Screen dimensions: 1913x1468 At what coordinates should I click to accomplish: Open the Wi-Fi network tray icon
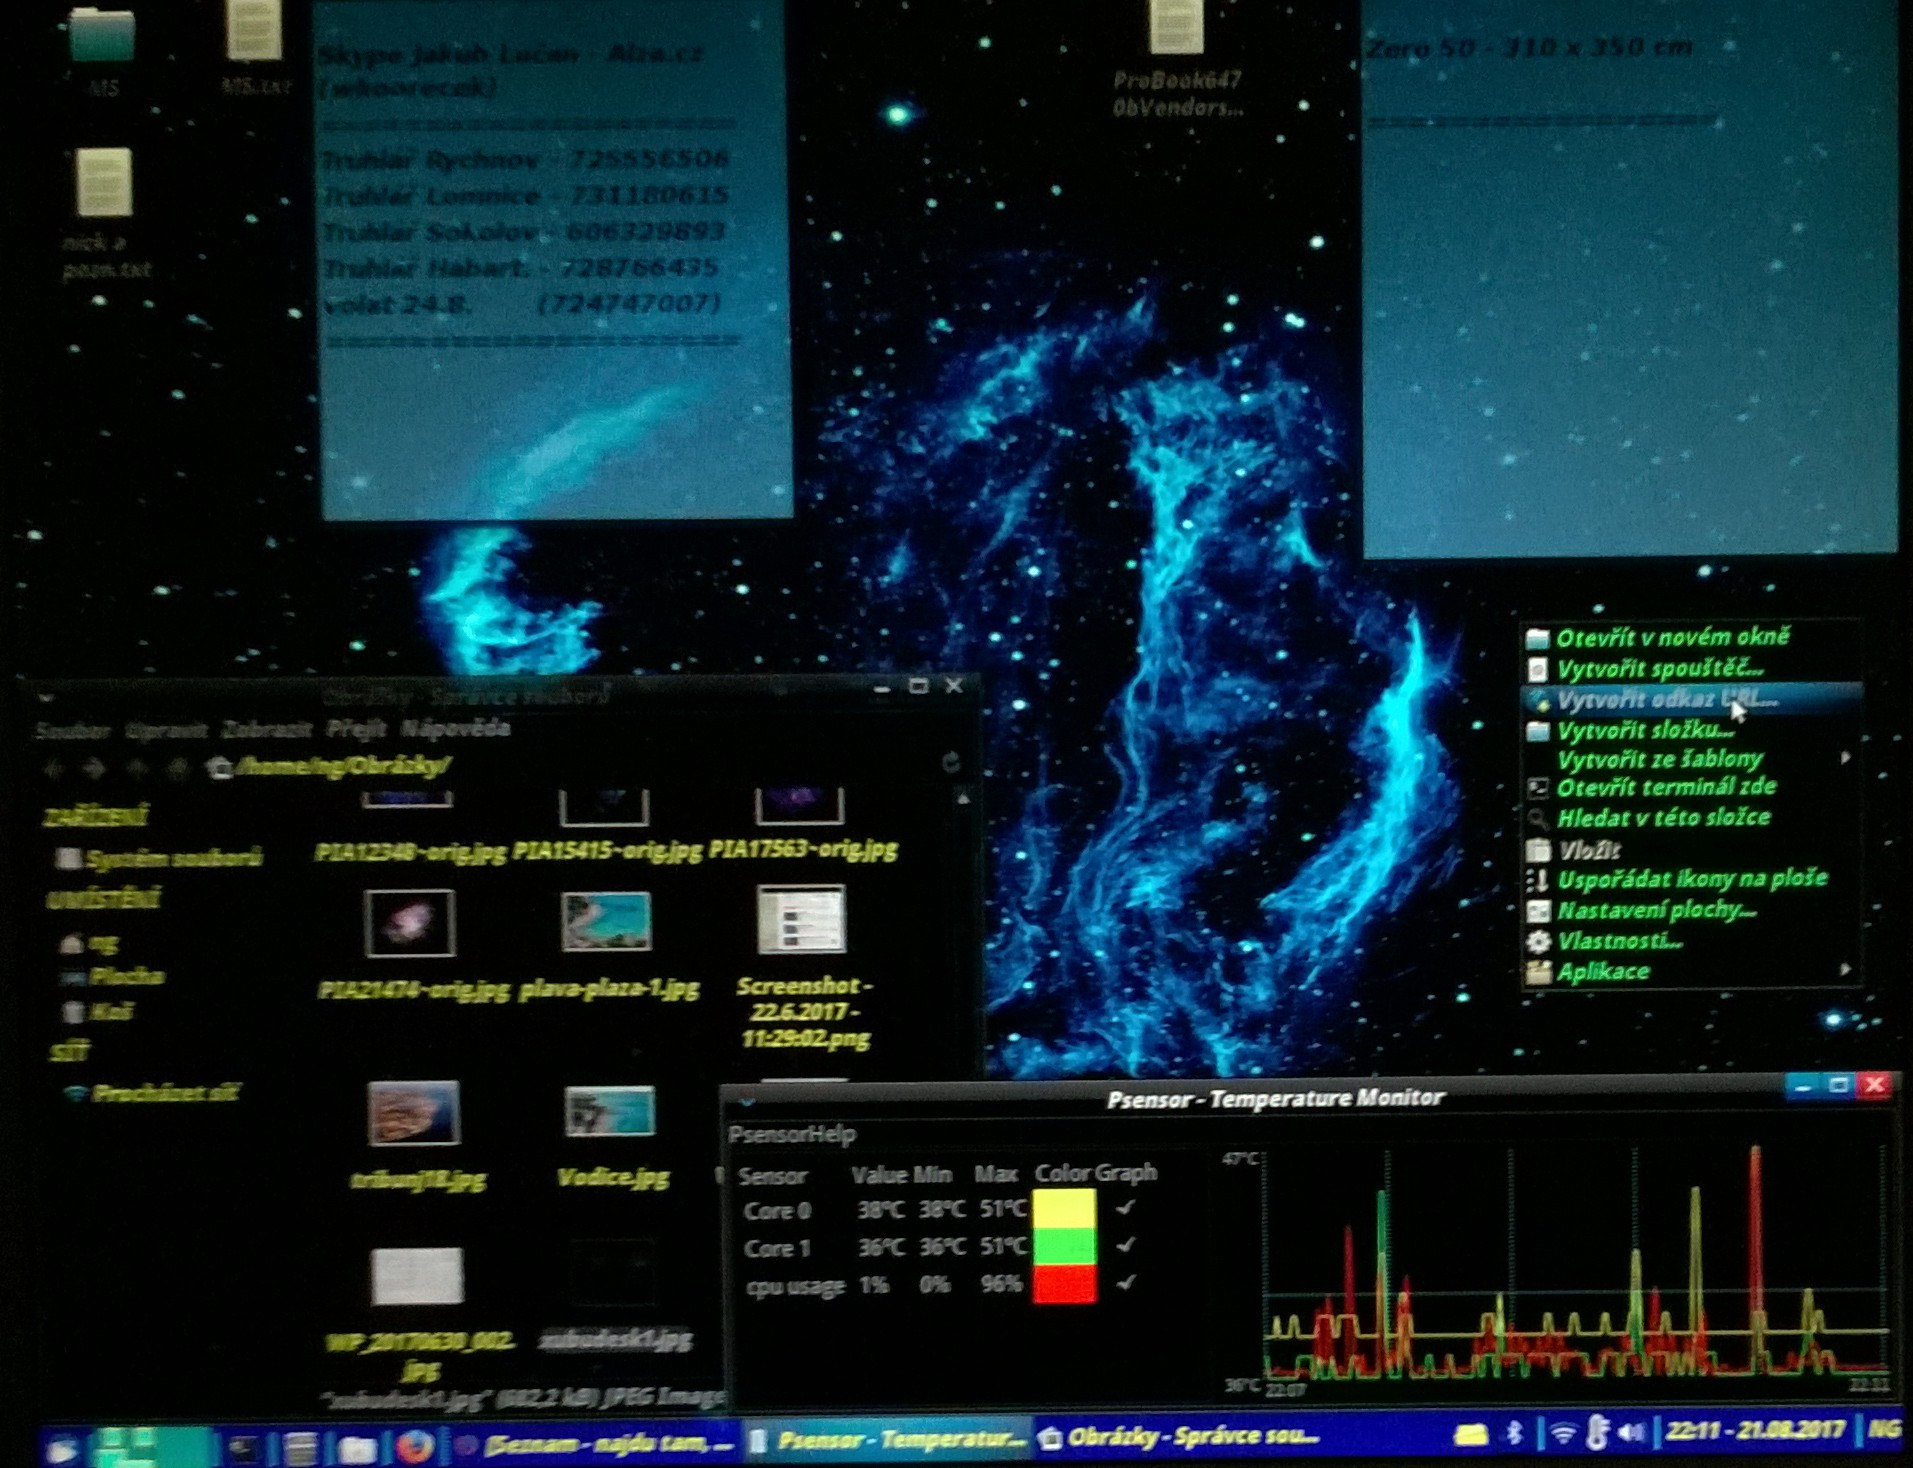tap(1562, 1434)
